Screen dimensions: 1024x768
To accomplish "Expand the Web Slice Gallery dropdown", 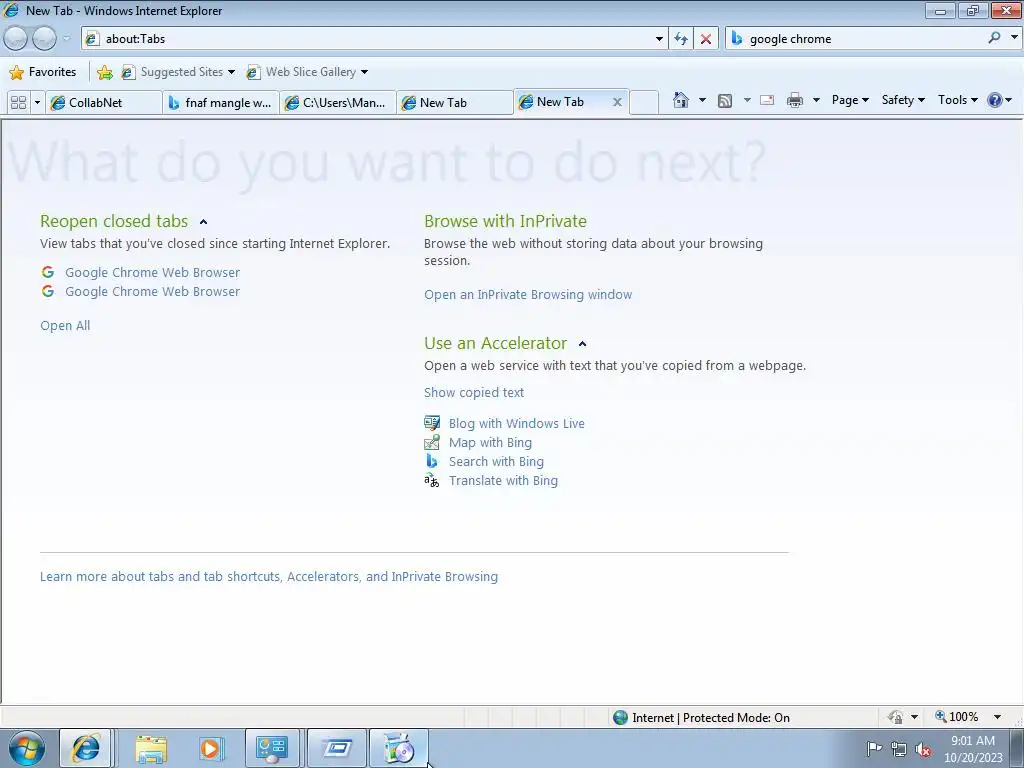I will 364,72.
